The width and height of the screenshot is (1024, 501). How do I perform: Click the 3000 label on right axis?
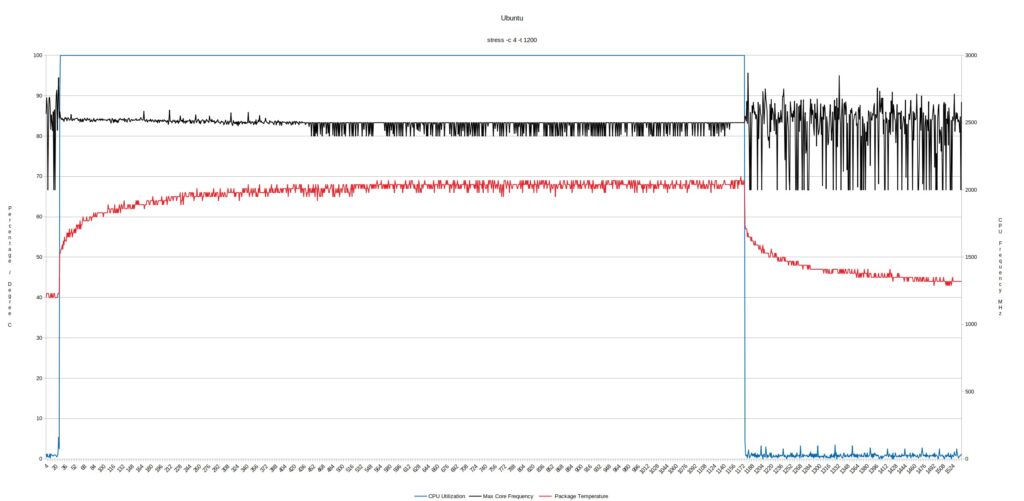(970, 56)
